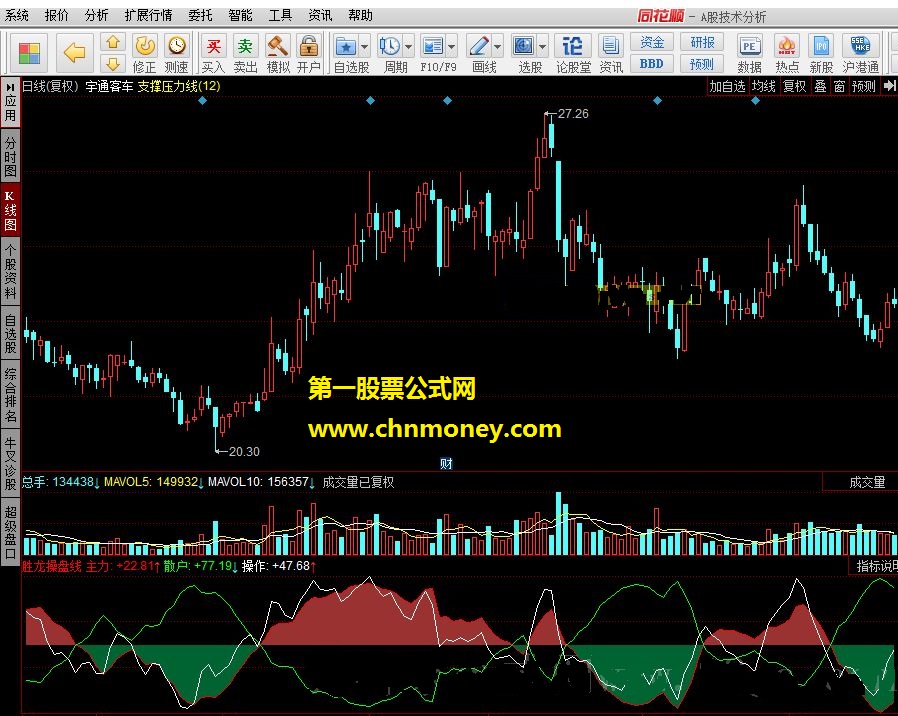Toggle the 应用 sidebar expander

click(x=10, y=102)
